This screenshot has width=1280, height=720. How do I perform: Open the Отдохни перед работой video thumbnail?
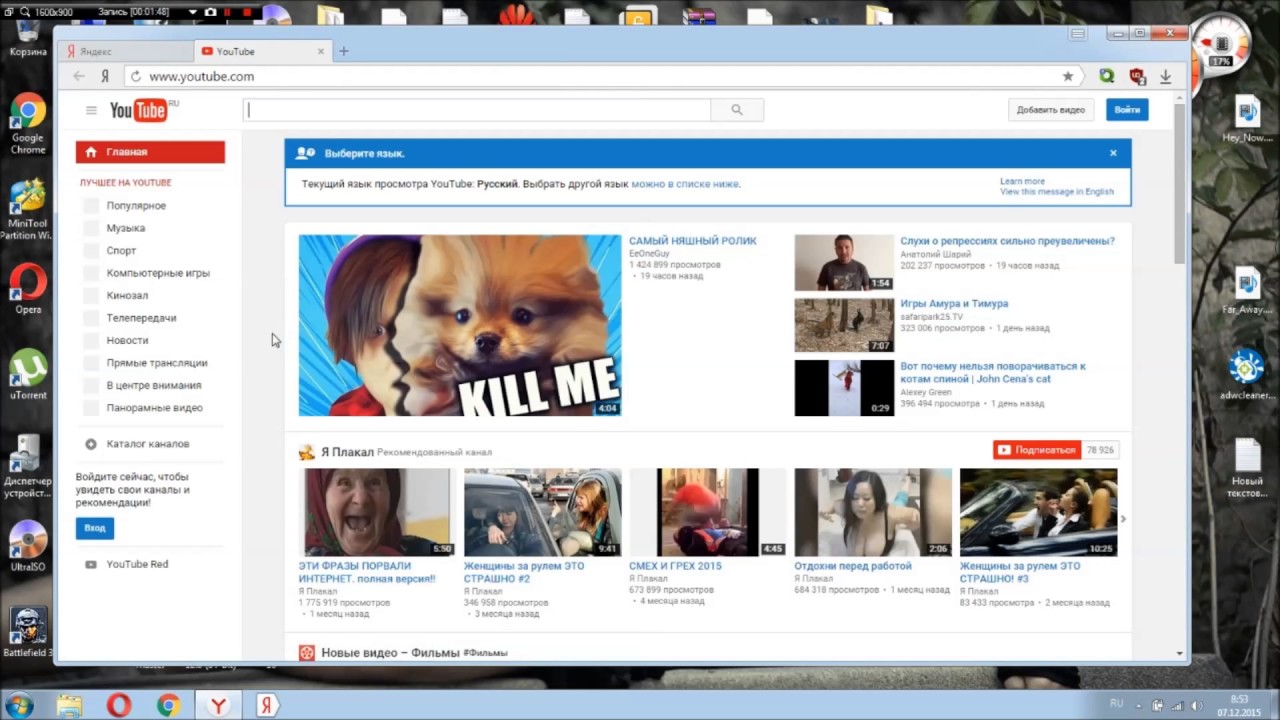[x=873, y=512]
